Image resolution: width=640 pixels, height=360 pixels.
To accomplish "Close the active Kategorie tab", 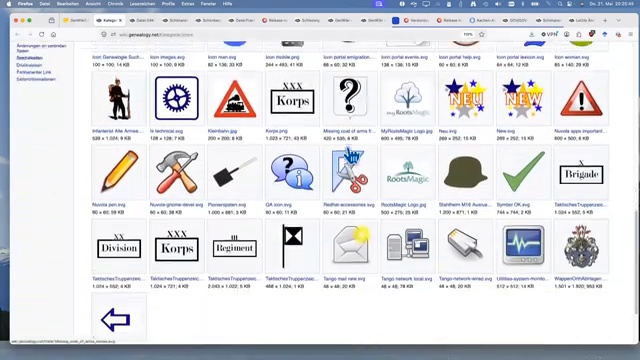I will [120, 20].
